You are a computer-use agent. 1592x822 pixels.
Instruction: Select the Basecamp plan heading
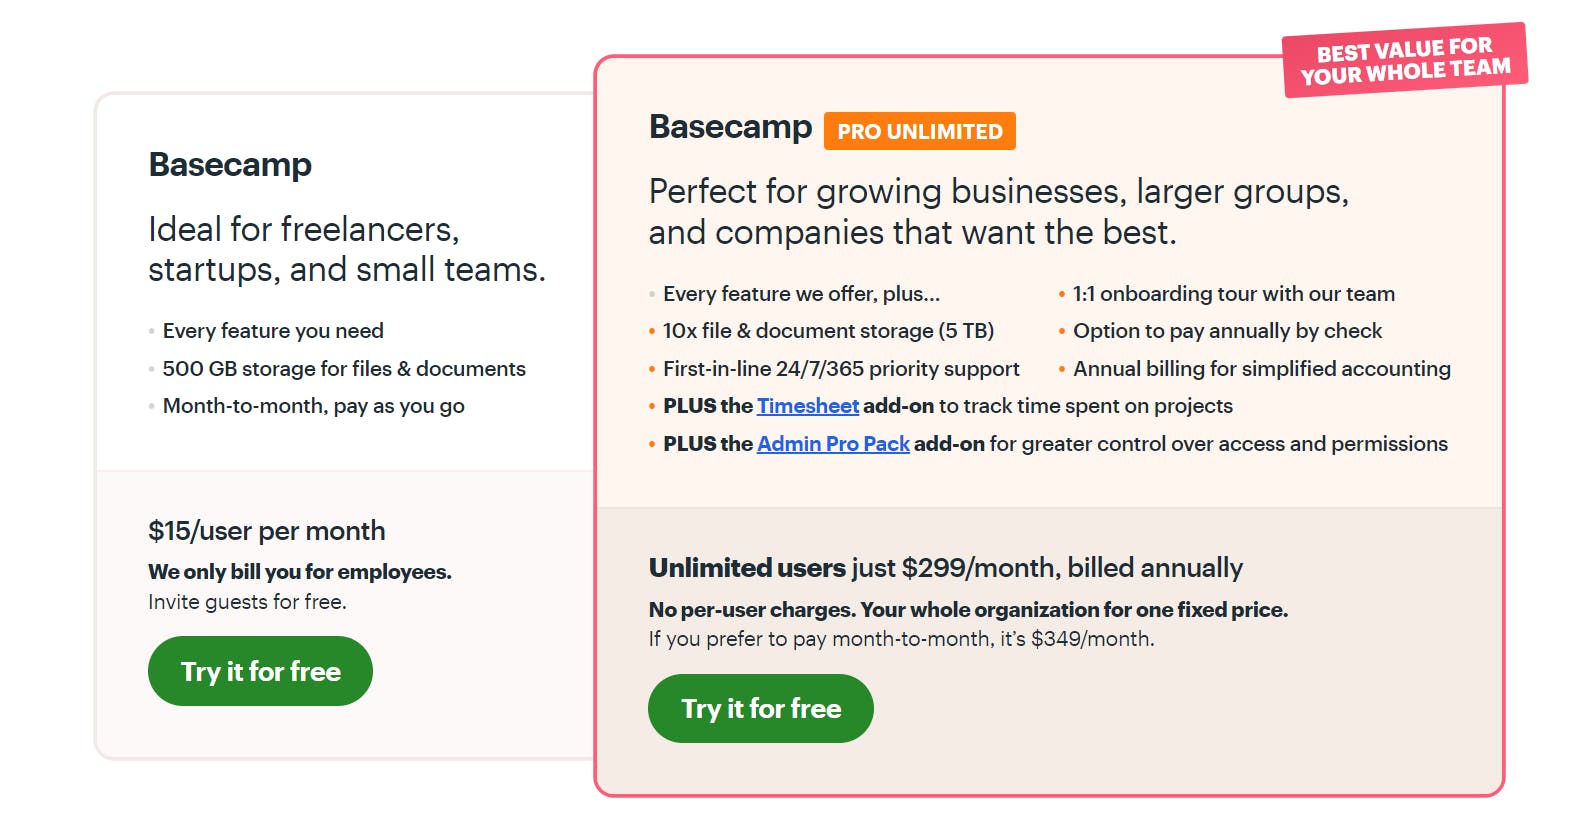pyautogui.click(x=230, y=165)
